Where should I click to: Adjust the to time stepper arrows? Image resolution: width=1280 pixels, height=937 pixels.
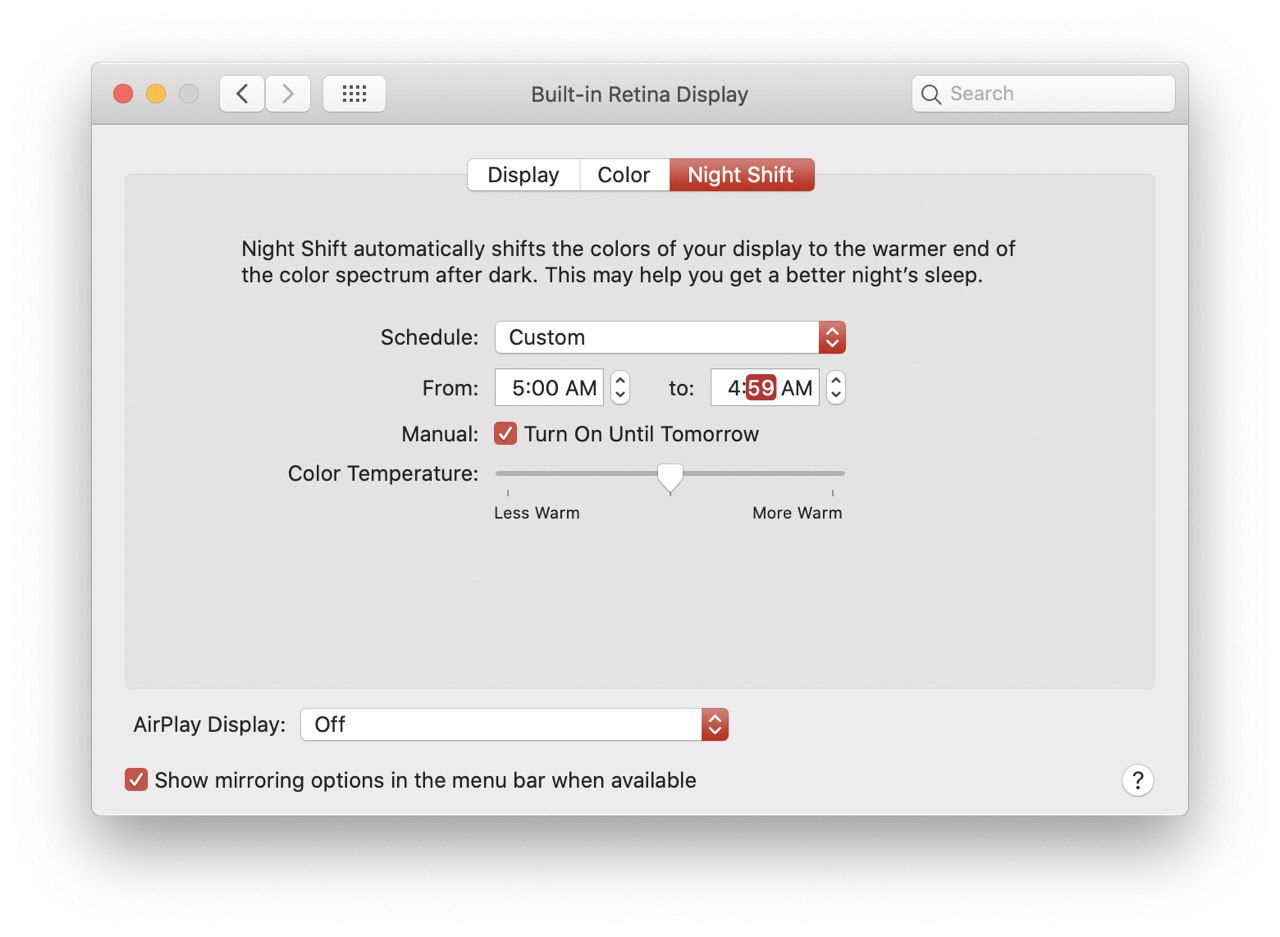[836, 388]
